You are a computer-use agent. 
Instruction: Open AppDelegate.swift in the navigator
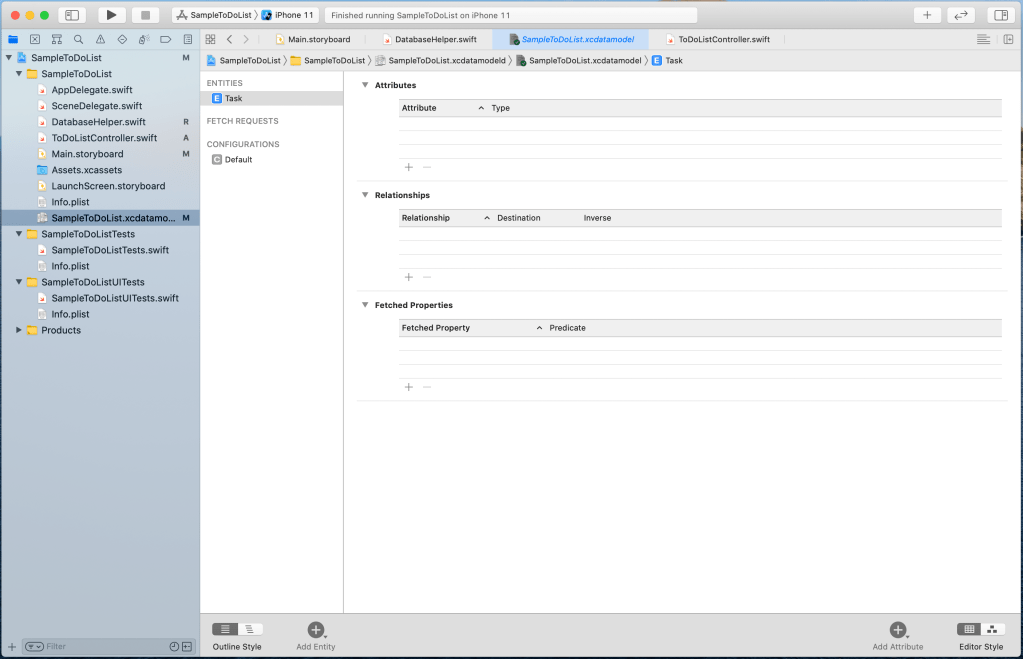click(91, 90)
